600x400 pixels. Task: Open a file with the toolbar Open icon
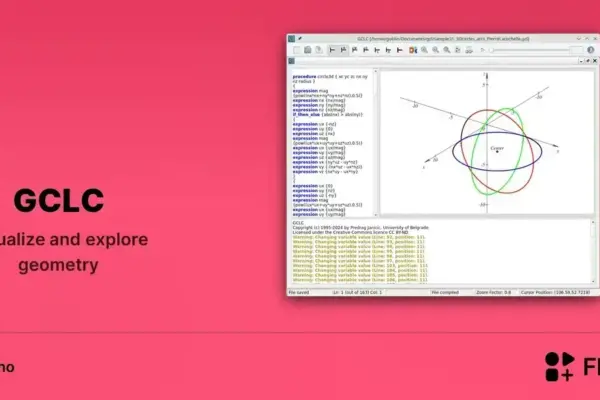pos(308,50)
